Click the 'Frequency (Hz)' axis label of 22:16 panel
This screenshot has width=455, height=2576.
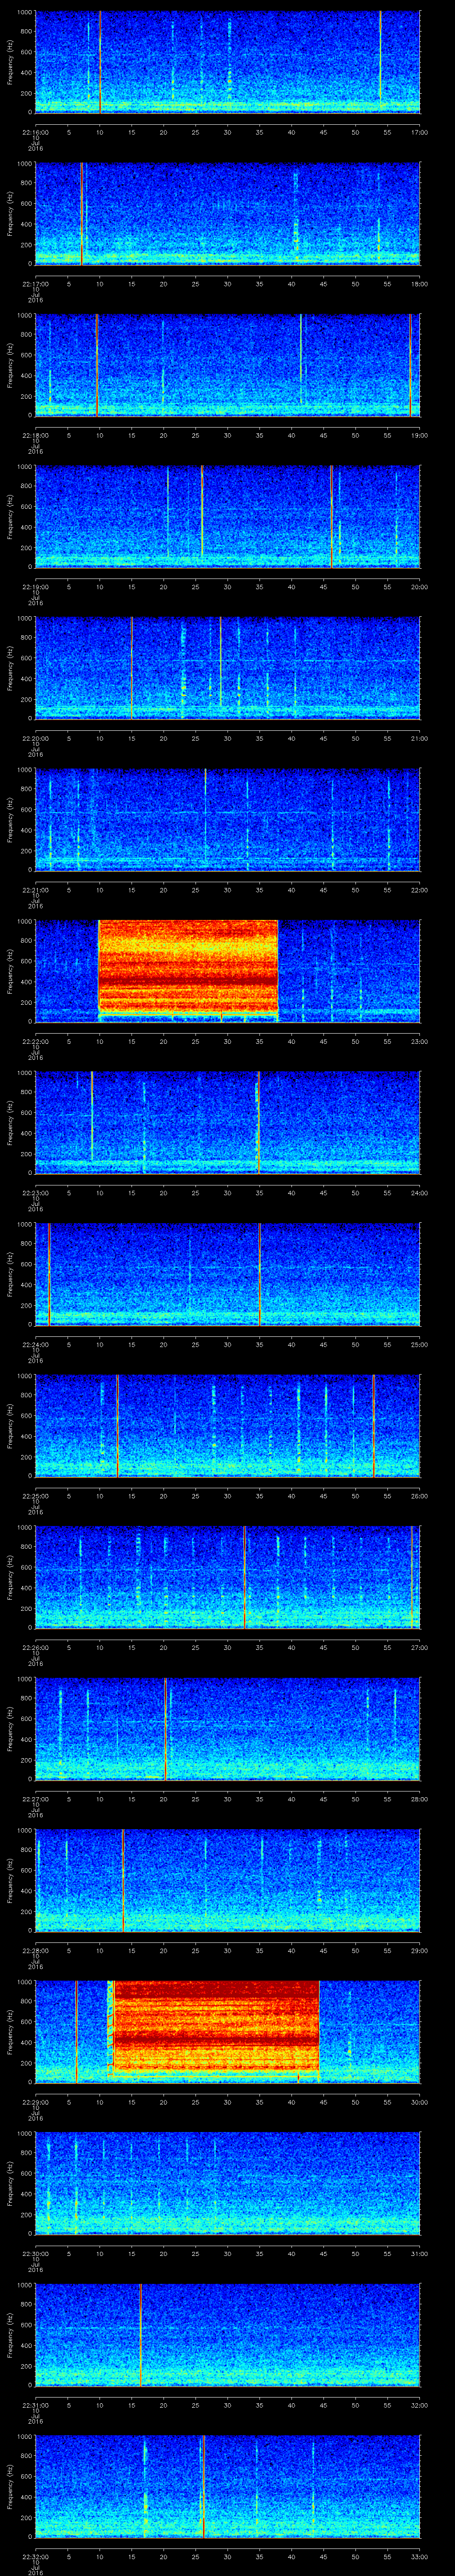point(10,62)
